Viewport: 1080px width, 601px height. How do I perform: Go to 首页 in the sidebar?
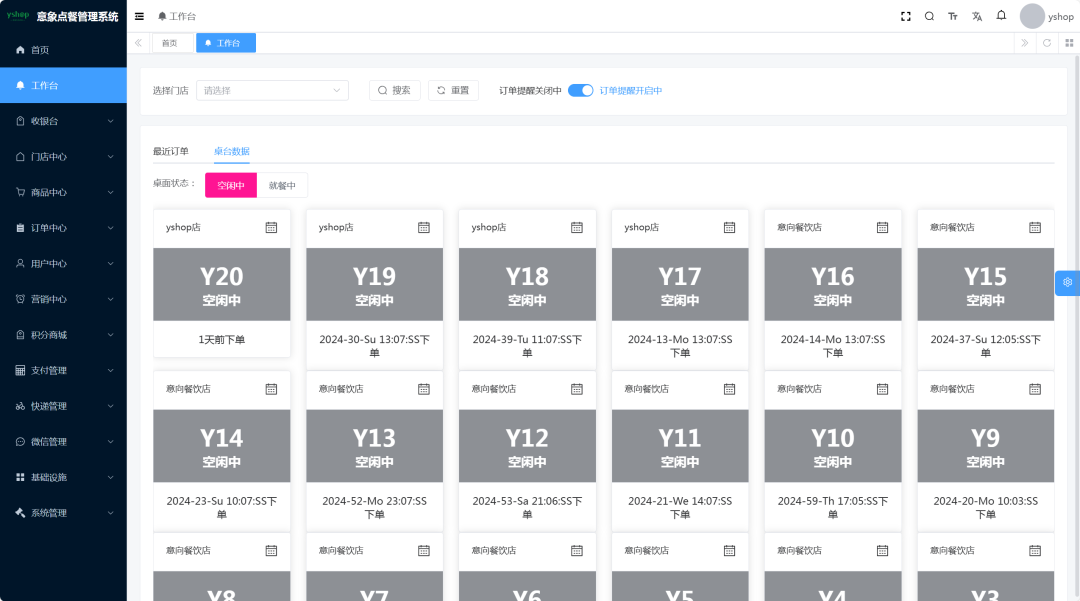[40, 50]
